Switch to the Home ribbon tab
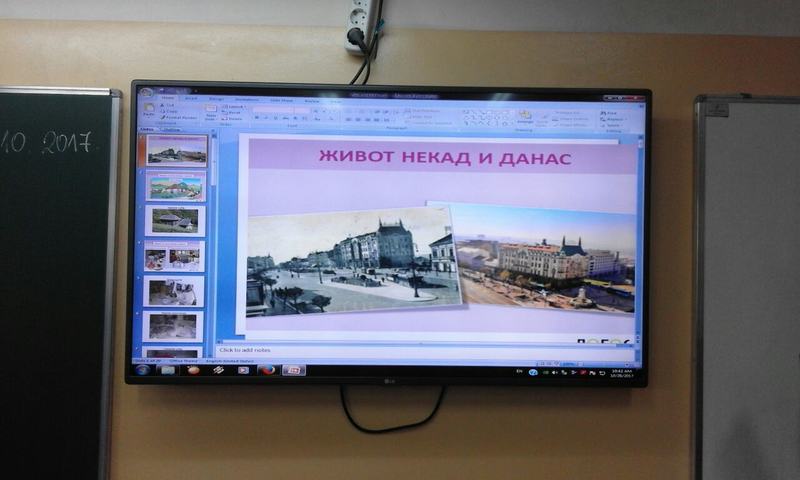Screen dimensions: 800x480 (167, 98)
